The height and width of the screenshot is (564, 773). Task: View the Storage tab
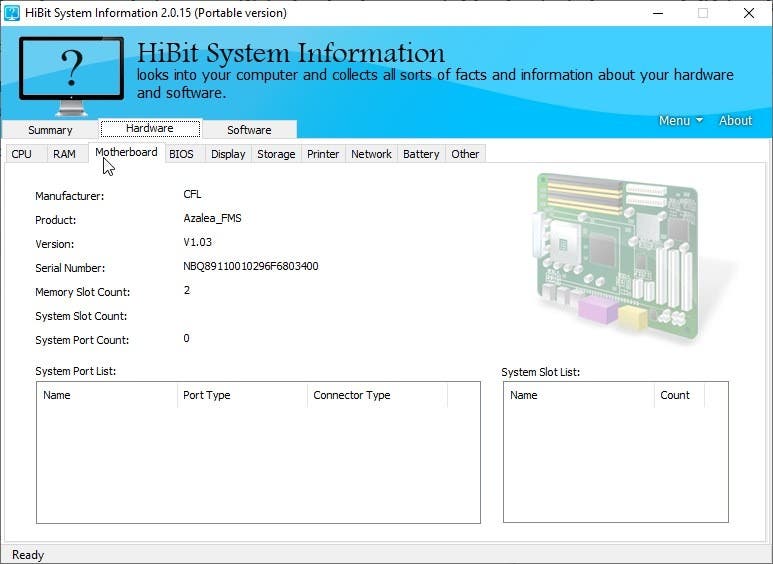276,154
